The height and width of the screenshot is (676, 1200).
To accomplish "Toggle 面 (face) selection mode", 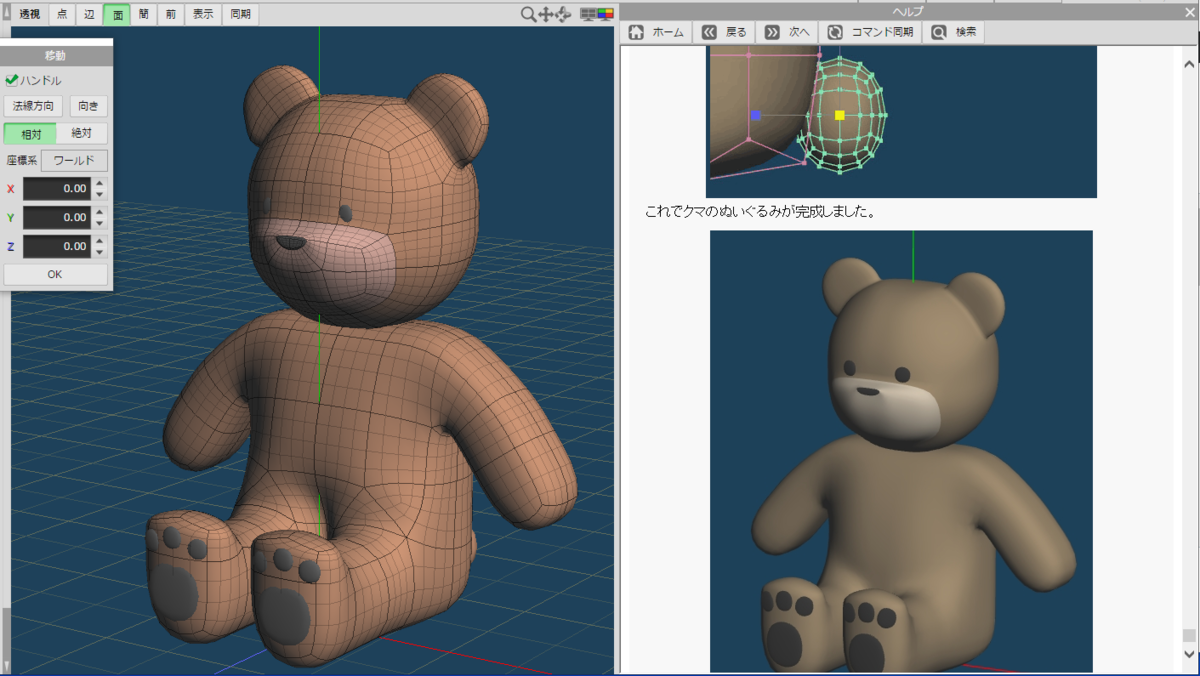I will [117, 14].
